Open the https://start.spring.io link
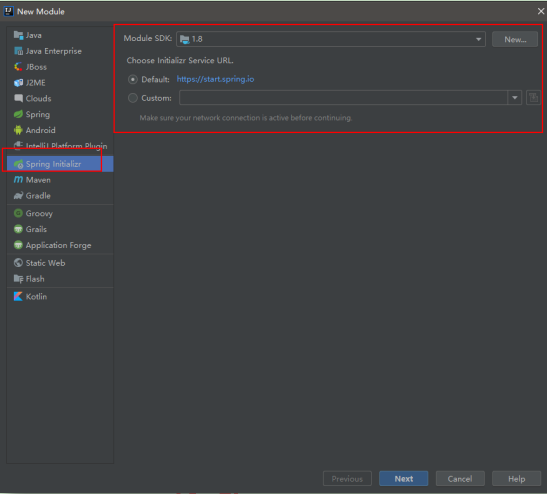The image size is (547, 494). 215,79
